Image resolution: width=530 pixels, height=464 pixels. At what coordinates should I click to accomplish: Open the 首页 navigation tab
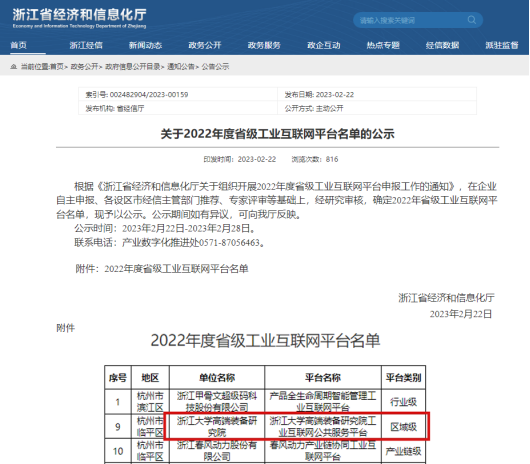click(19, 45)
